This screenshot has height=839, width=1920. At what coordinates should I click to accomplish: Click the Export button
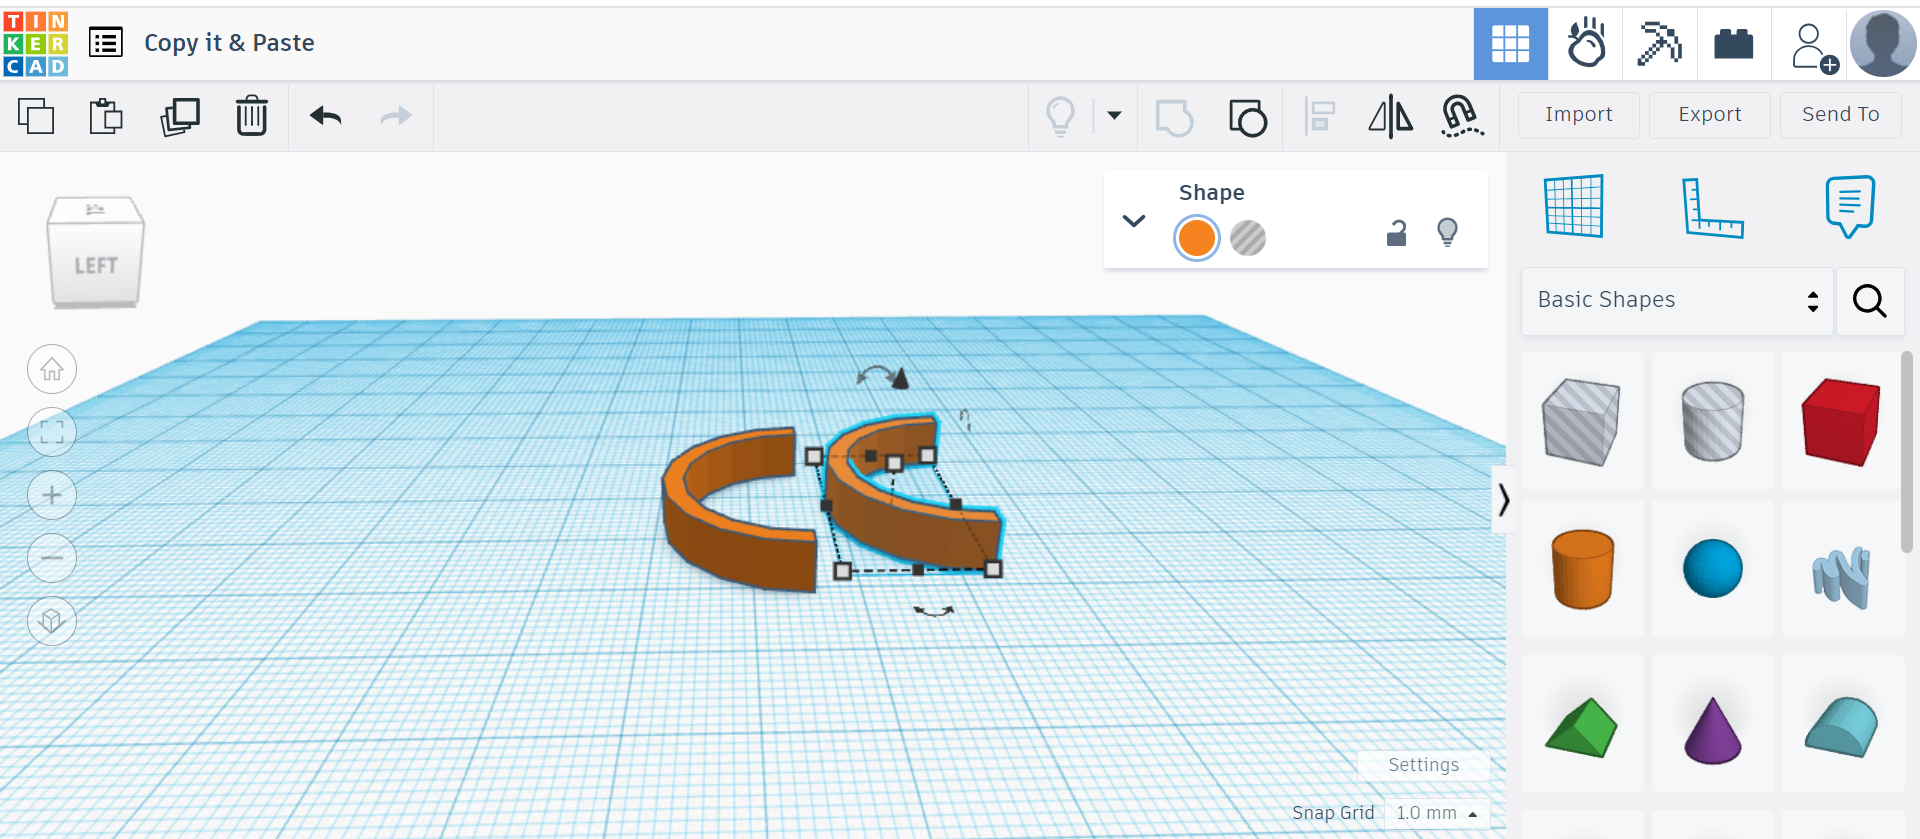click(x=1709, y=115)
